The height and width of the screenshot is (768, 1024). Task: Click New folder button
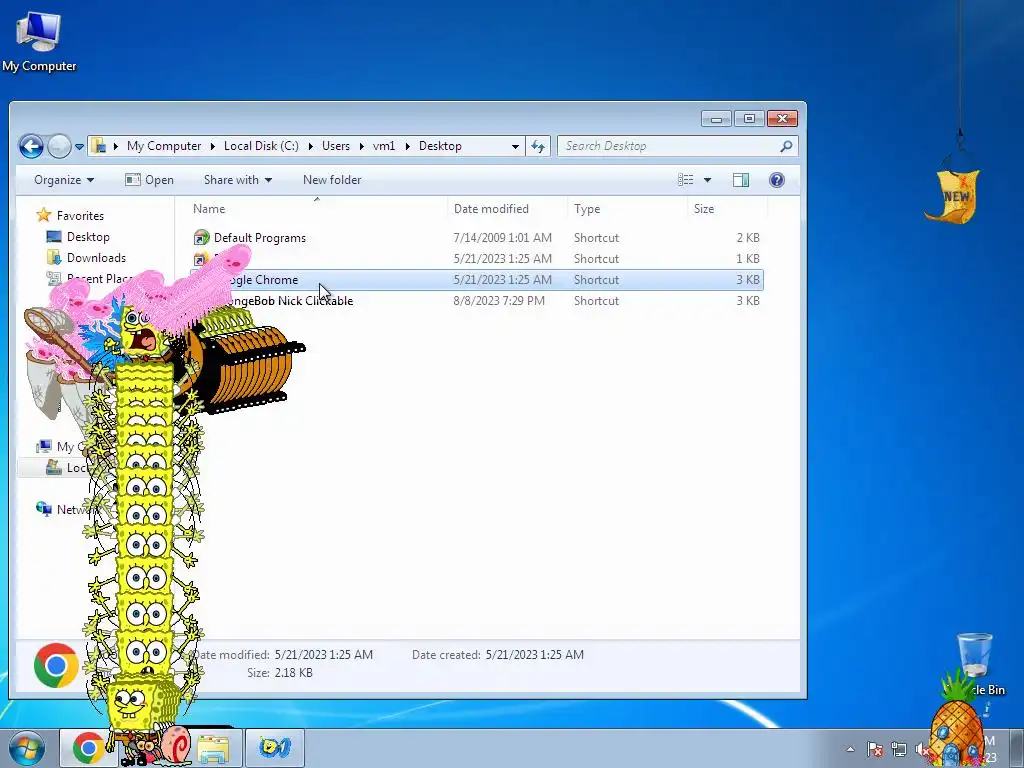click(332, 180)
